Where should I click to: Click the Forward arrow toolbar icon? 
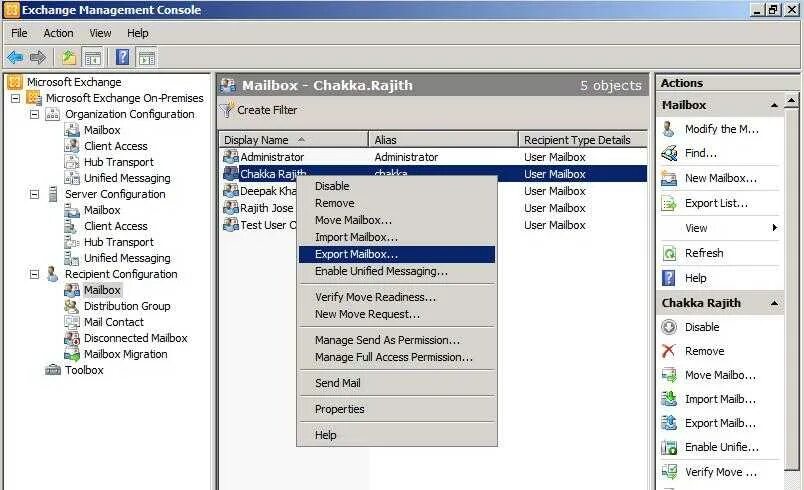click(x=38, y=57)
